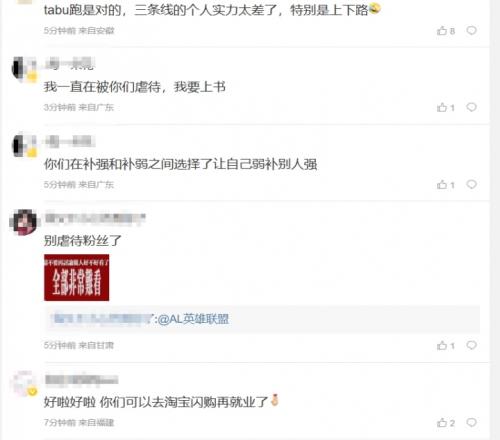
Task: Reply to the 别虐待粉丝了 comment
Action: click(x=471, y=345)
